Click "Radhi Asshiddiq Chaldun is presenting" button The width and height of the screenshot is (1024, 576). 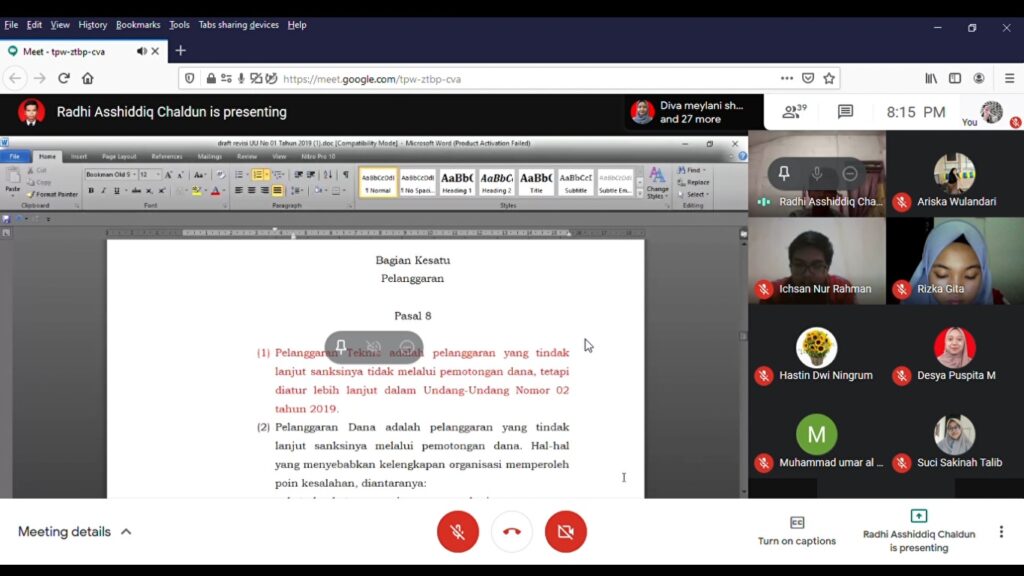(918, 531)
